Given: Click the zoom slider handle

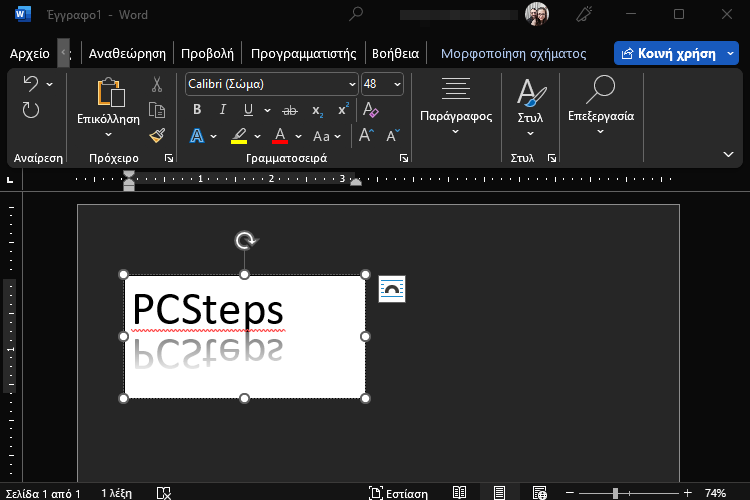Looking at the screenshot, I should (x=616, y=493).
